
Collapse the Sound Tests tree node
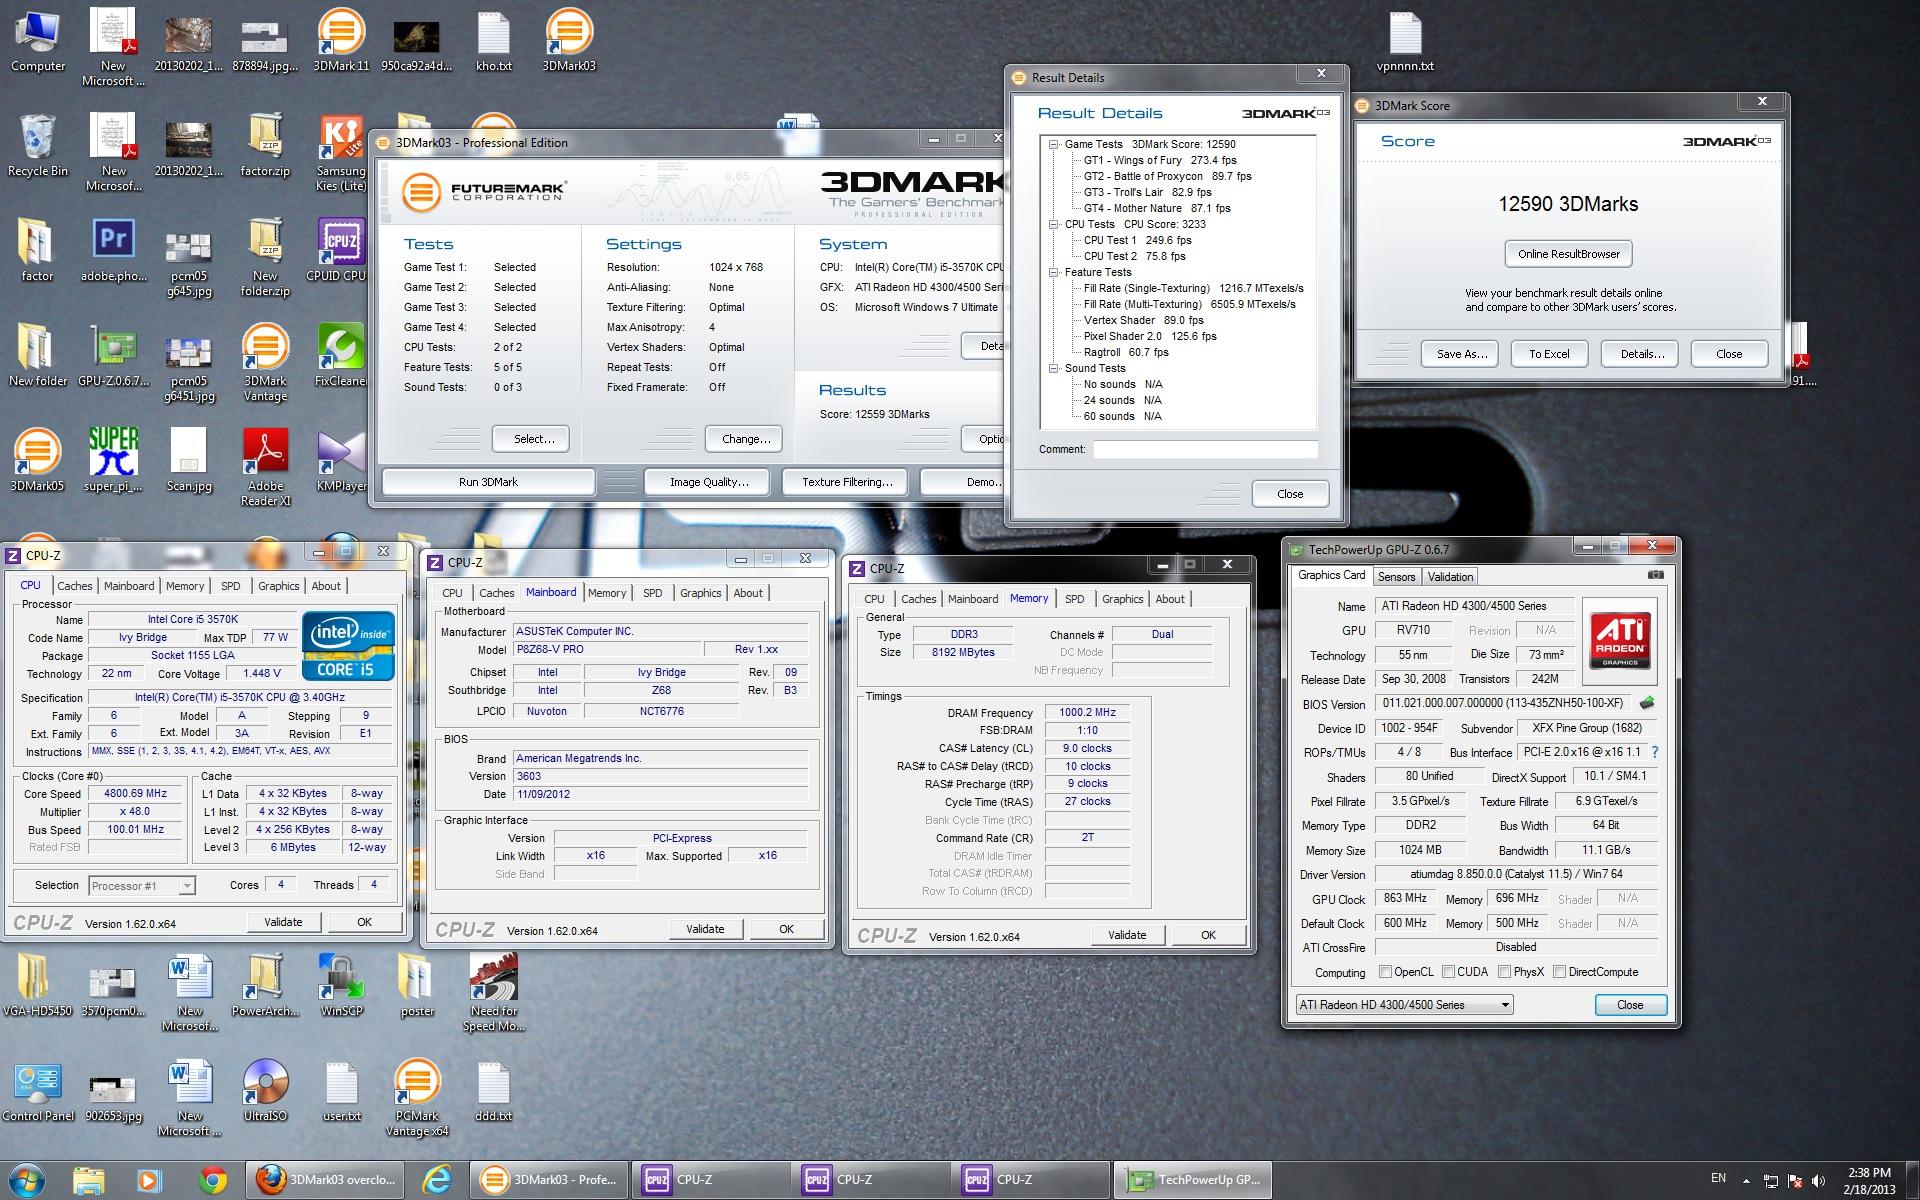point(1053,368)
